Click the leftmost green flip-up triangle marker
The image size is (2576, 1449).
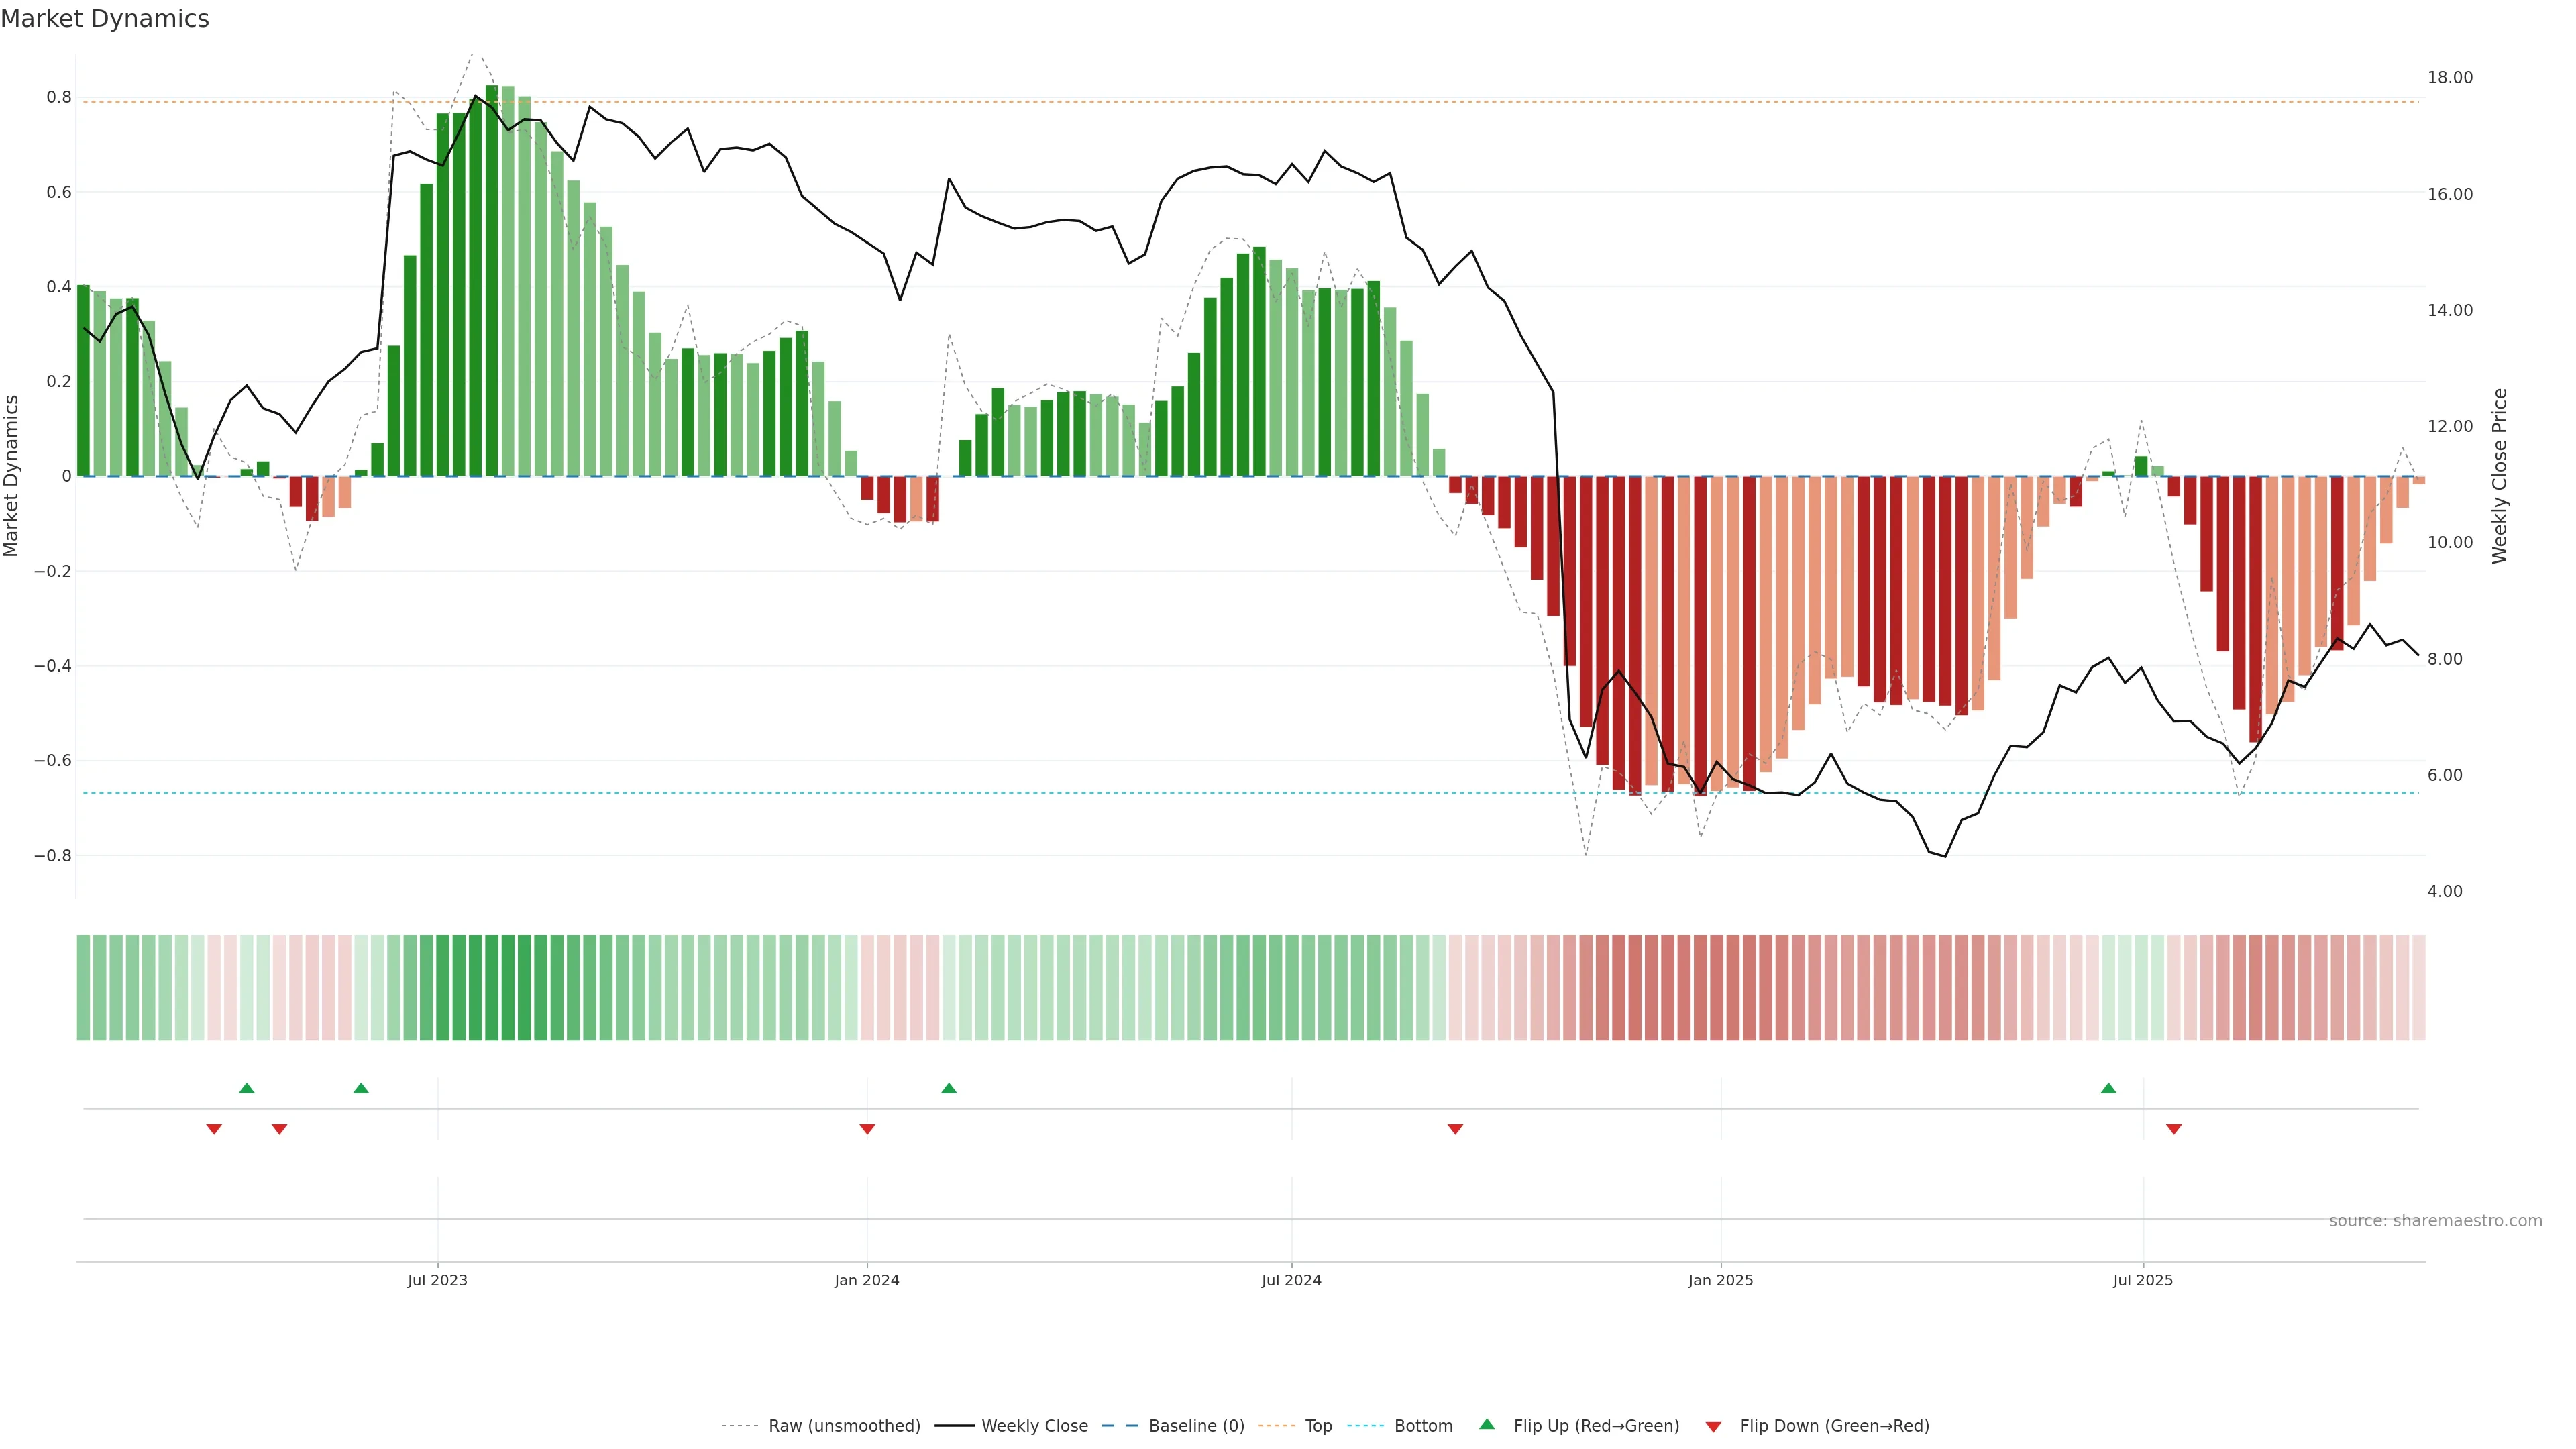tap(247, 1088)
